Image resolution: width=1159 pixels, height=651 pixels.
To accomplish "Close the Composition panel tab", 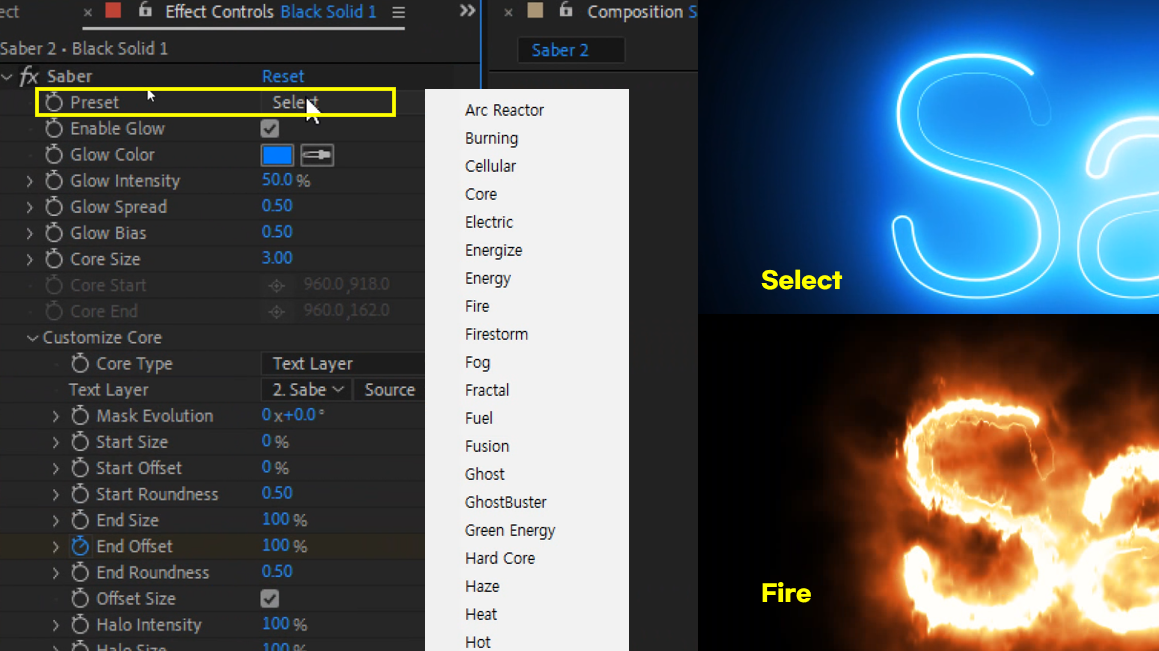I will (509, 13).
